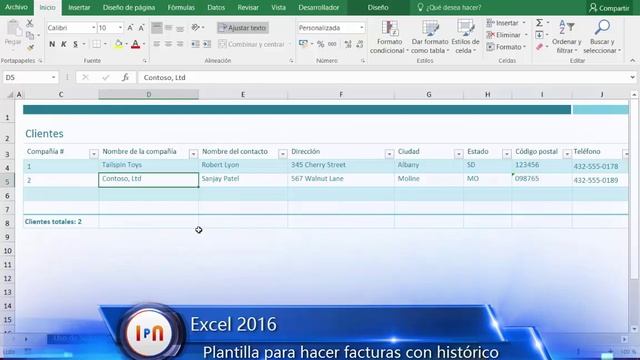Viewport: 640px width, 360px height.
Task: Open the font name Calibri dropdown
Action: (x=93, y=28)
